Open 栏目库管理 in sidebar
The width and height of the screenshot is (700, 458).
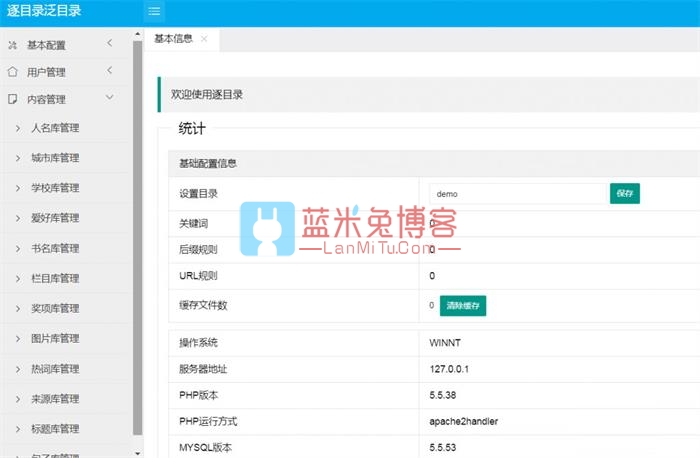55,279
